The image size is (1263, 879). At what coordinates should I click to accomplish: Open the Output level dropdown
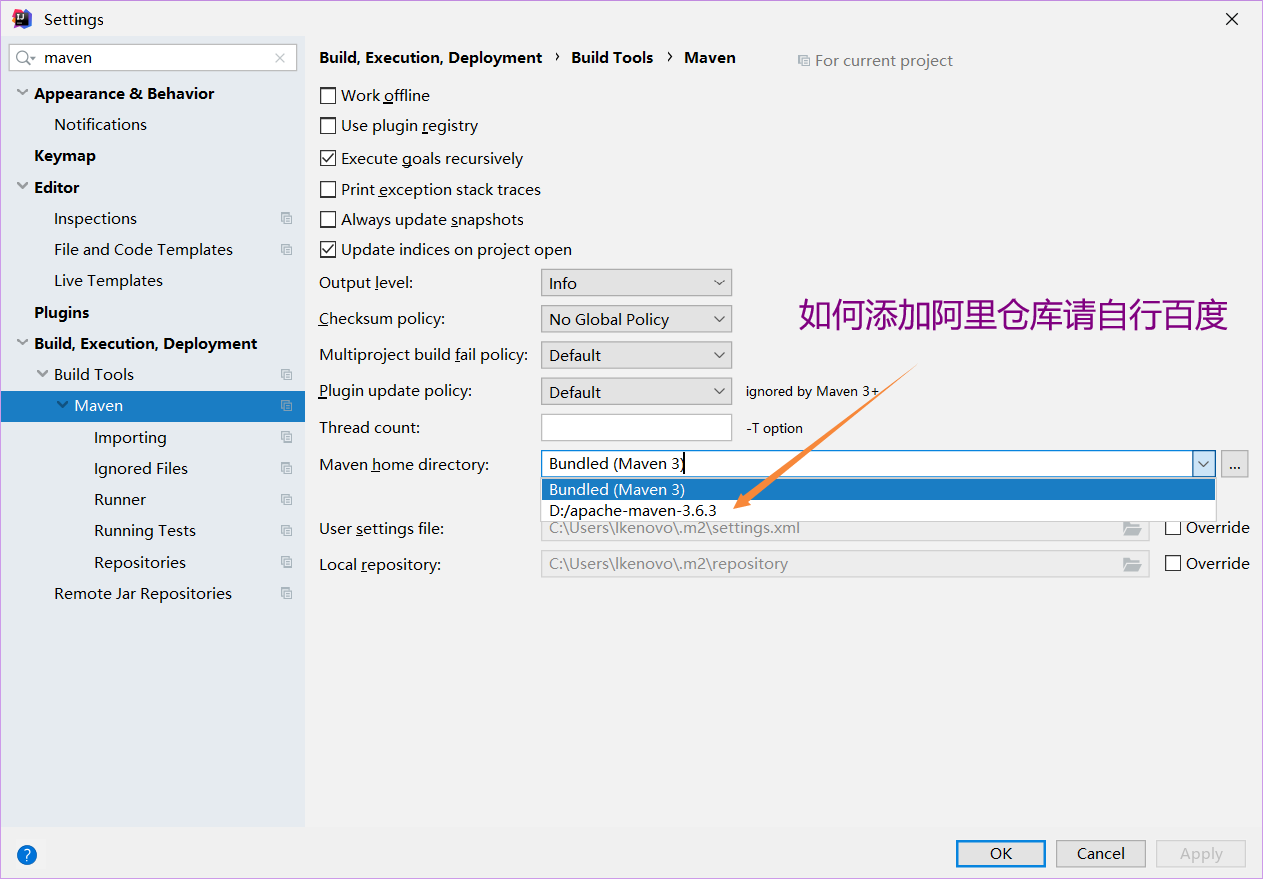coord(636,283)
